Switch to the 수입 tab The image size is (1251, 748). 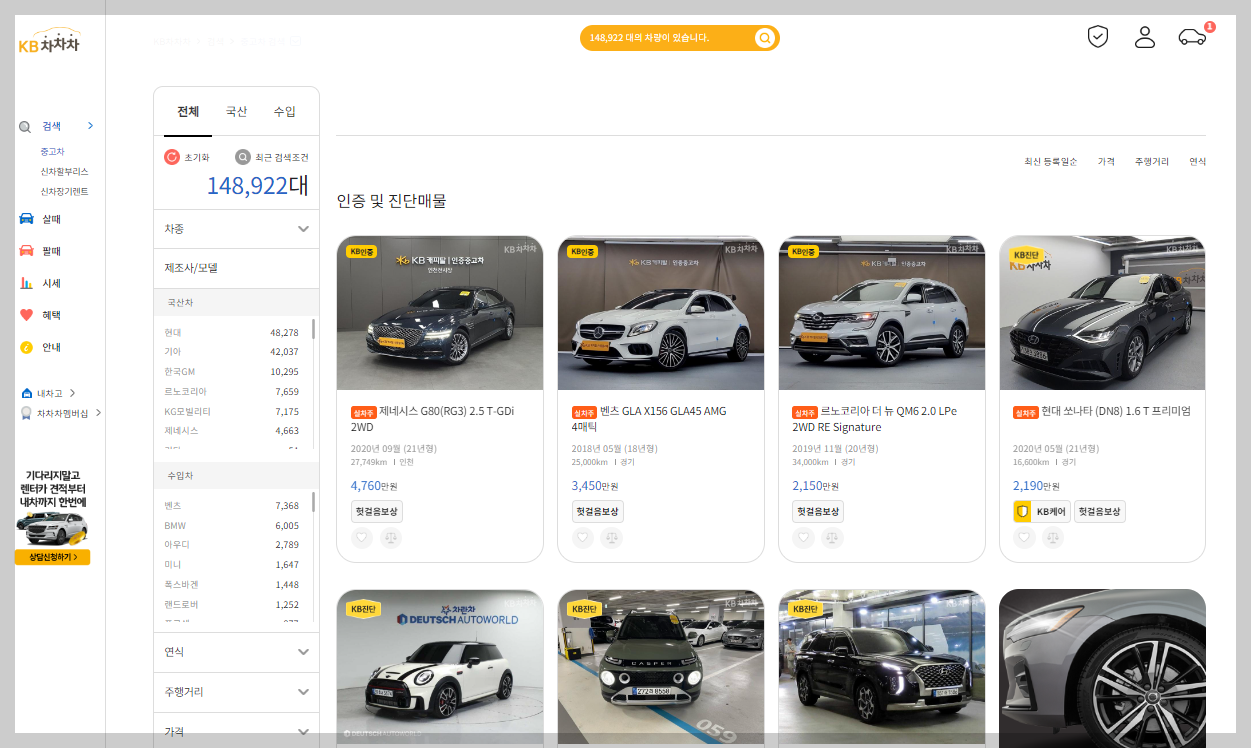point(285,112)
